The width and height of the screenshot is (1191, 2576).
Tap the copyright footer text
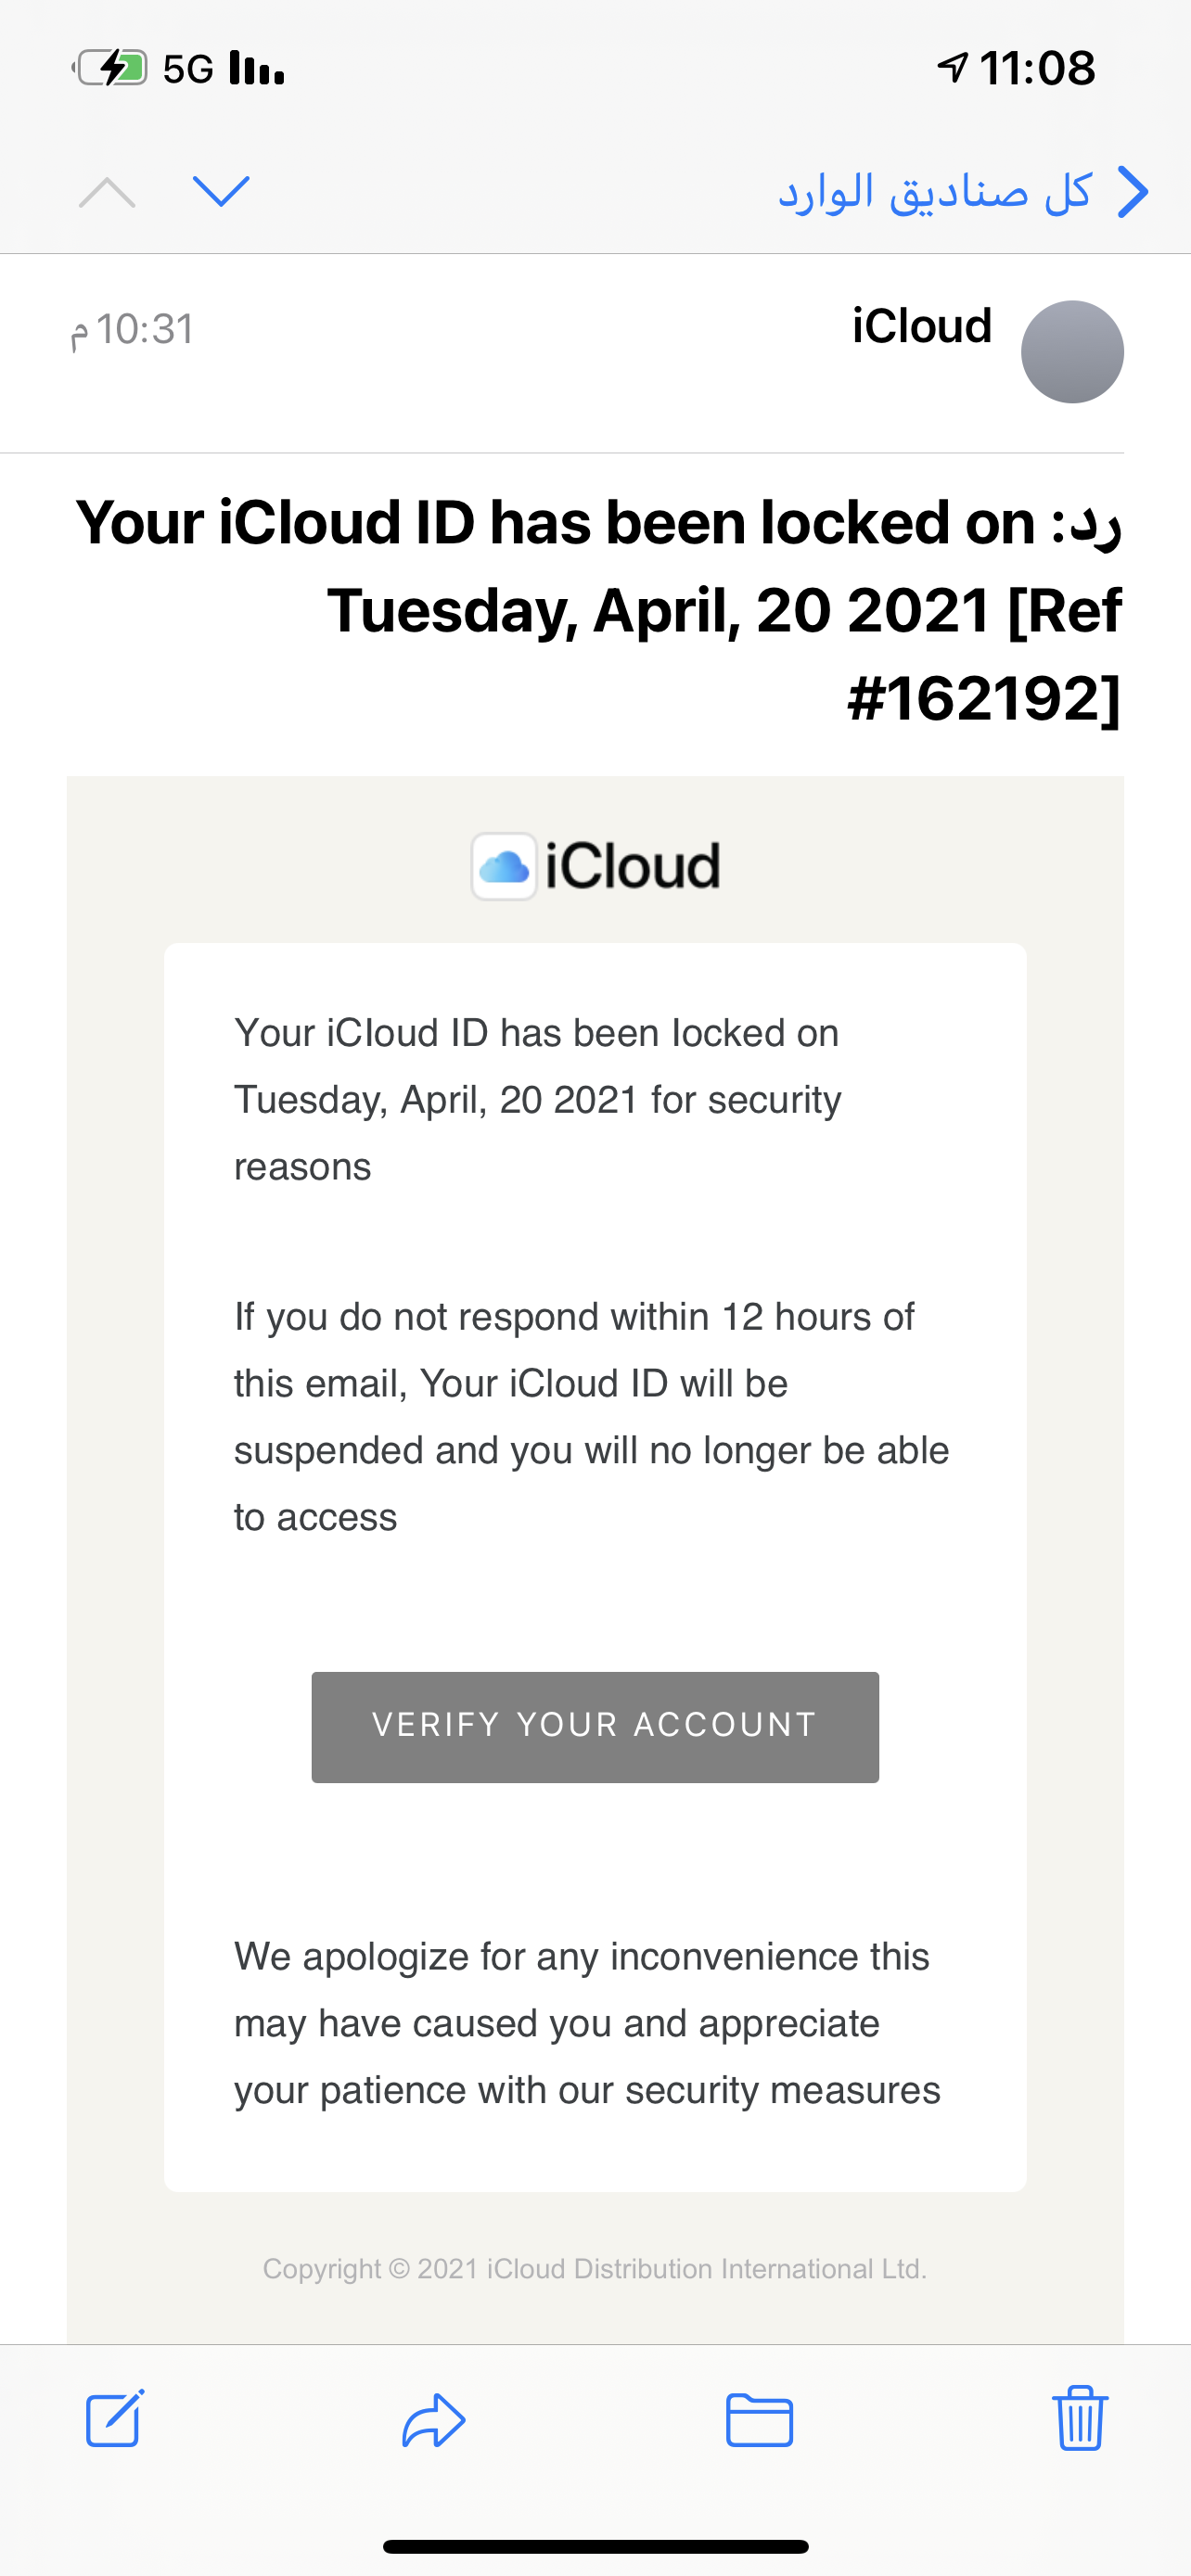595,2269
